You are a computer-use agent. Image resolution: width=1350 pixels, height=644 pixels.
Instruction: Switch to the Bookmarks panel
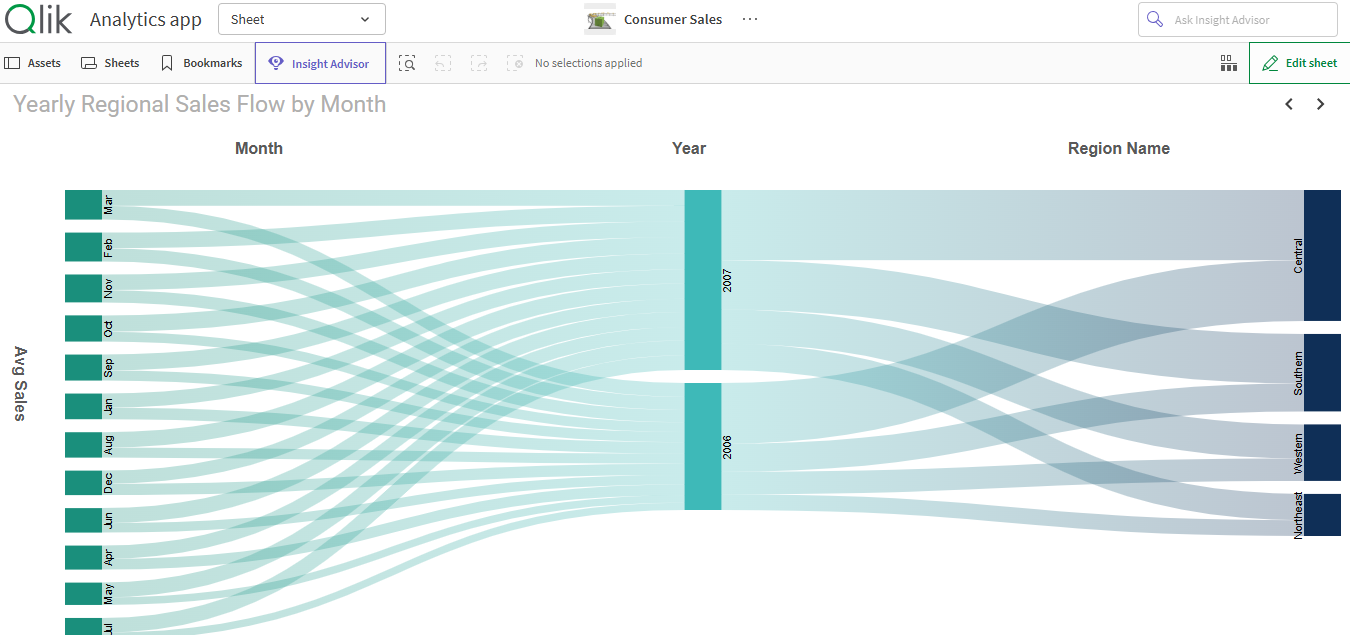[200, 62]
